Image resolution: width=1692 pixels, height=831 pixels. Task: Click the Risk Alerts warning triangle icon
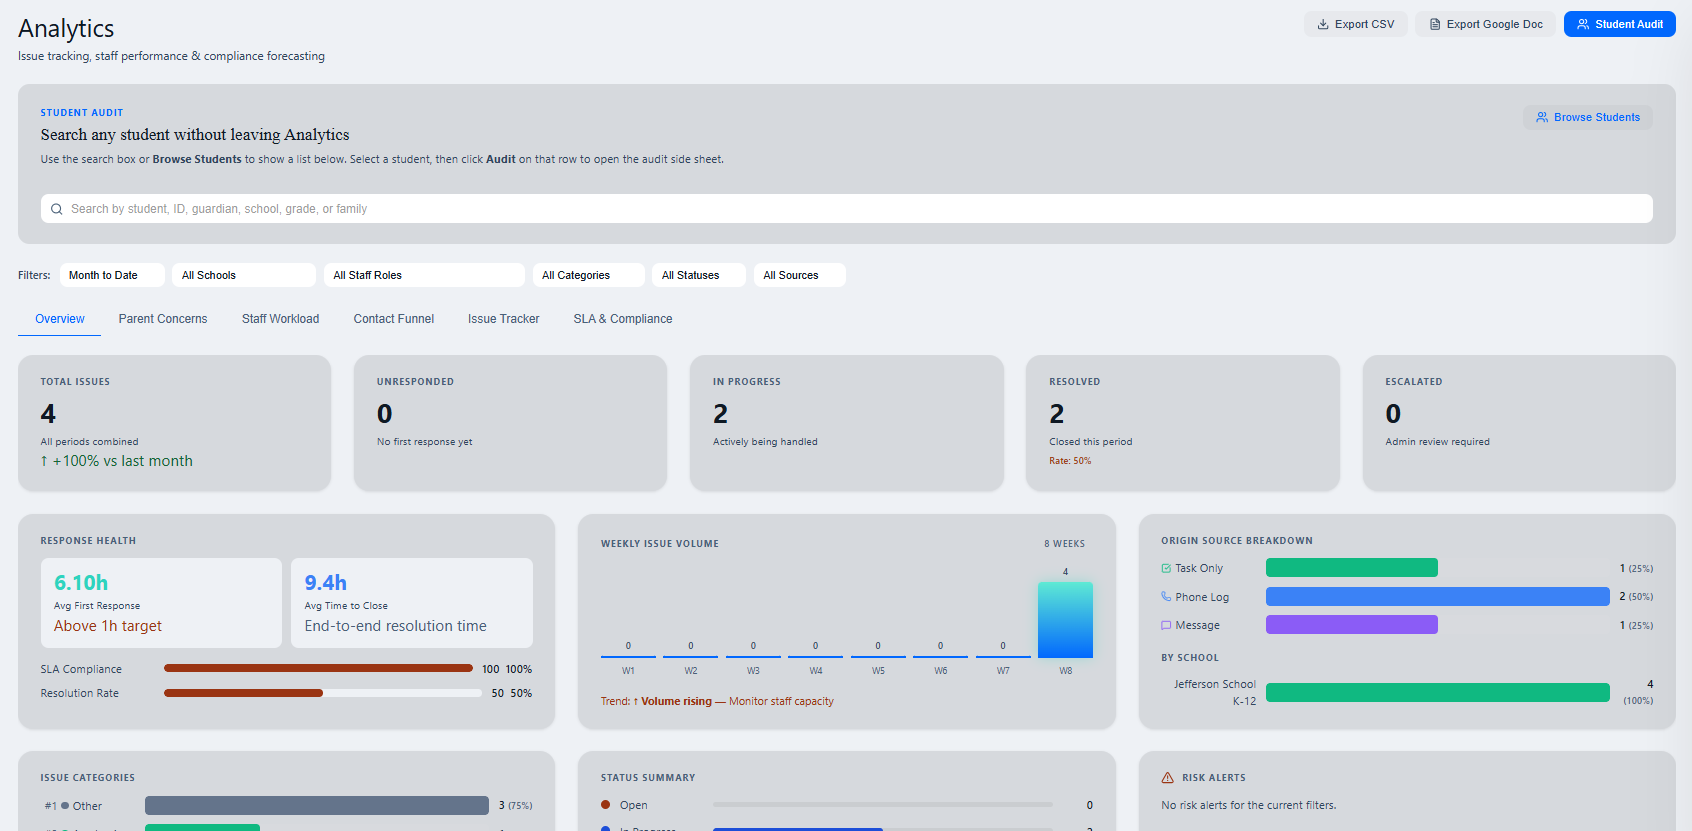point(1167,777)
